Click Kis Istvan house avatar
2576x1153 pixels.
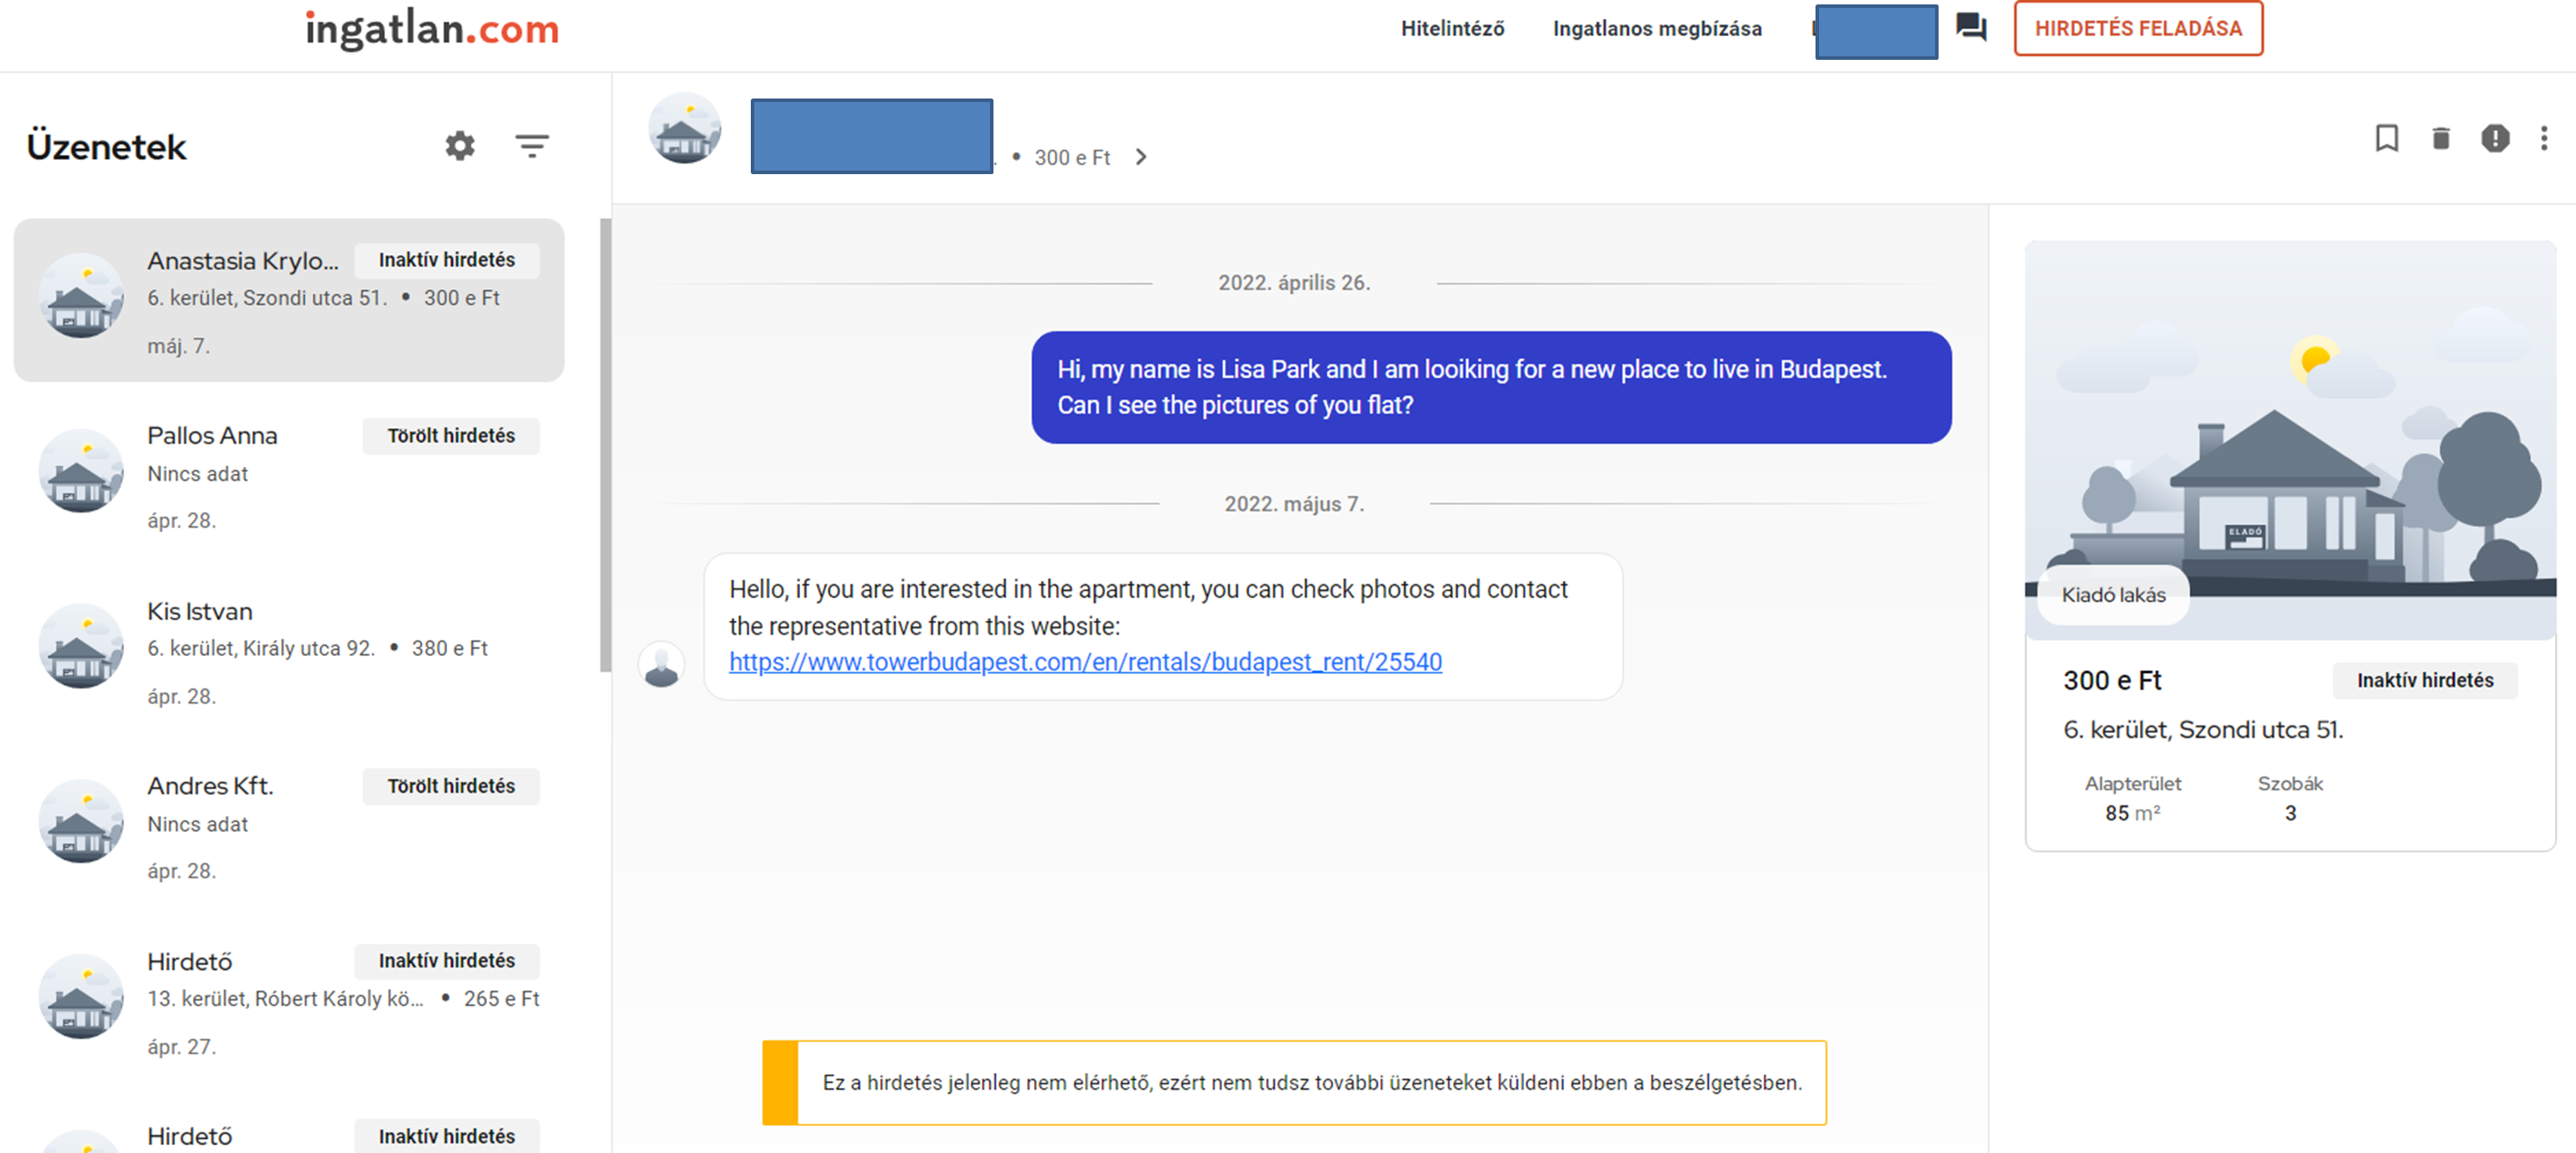(81, 646)
